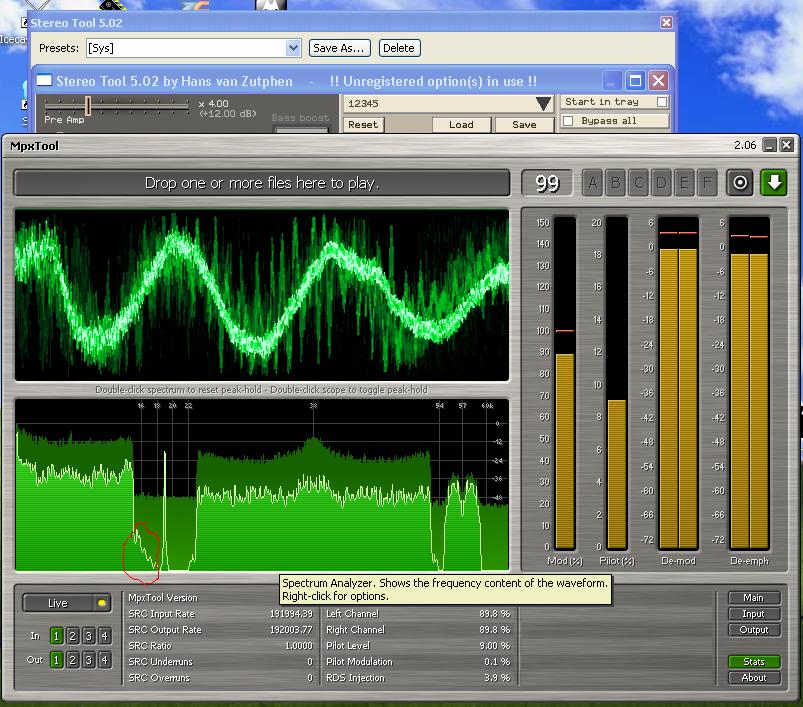803x707 pixels.
Task: Select output channel 1
Action: [x=56, y=660]
